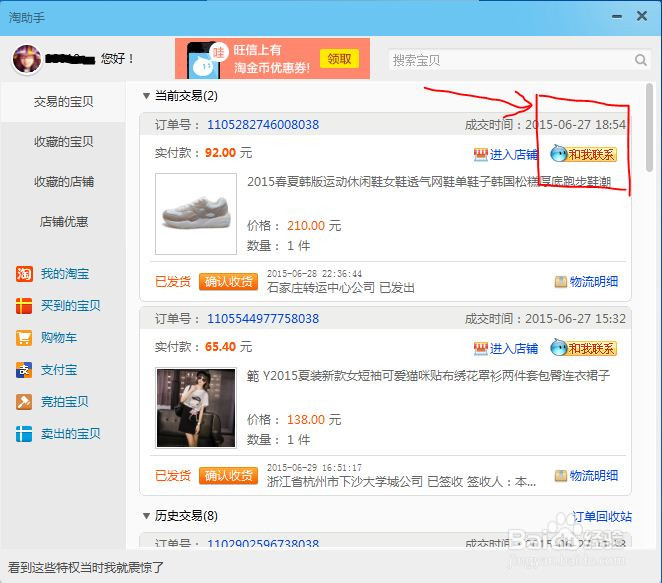662x583 pixels.
Task: Click the yellow 领取 coupon button
Action: pyautogui.click(x=339, y=59)
